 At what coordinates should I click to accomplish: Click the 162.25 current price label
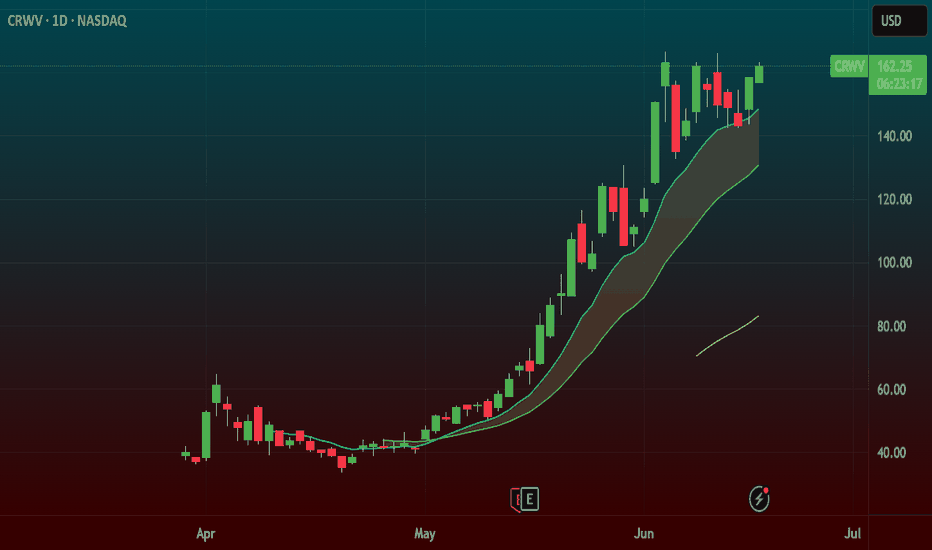click(895, 66)
